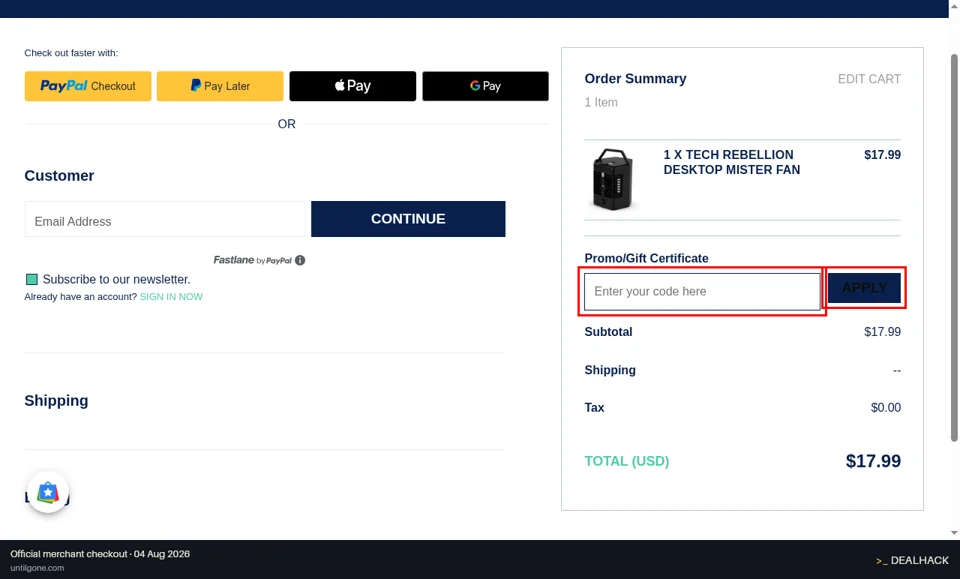Open the Fastlane info icon

(x=300, y=260)
